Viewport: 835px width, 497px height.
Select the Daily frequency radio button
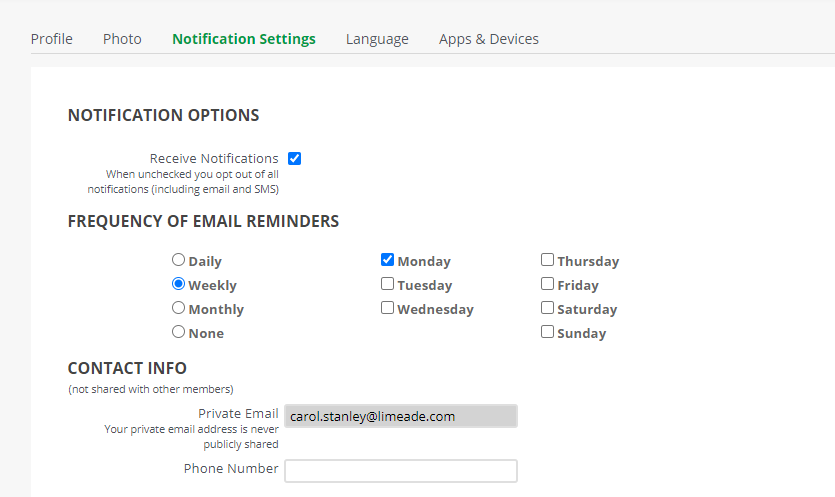[x=178, y=260]
